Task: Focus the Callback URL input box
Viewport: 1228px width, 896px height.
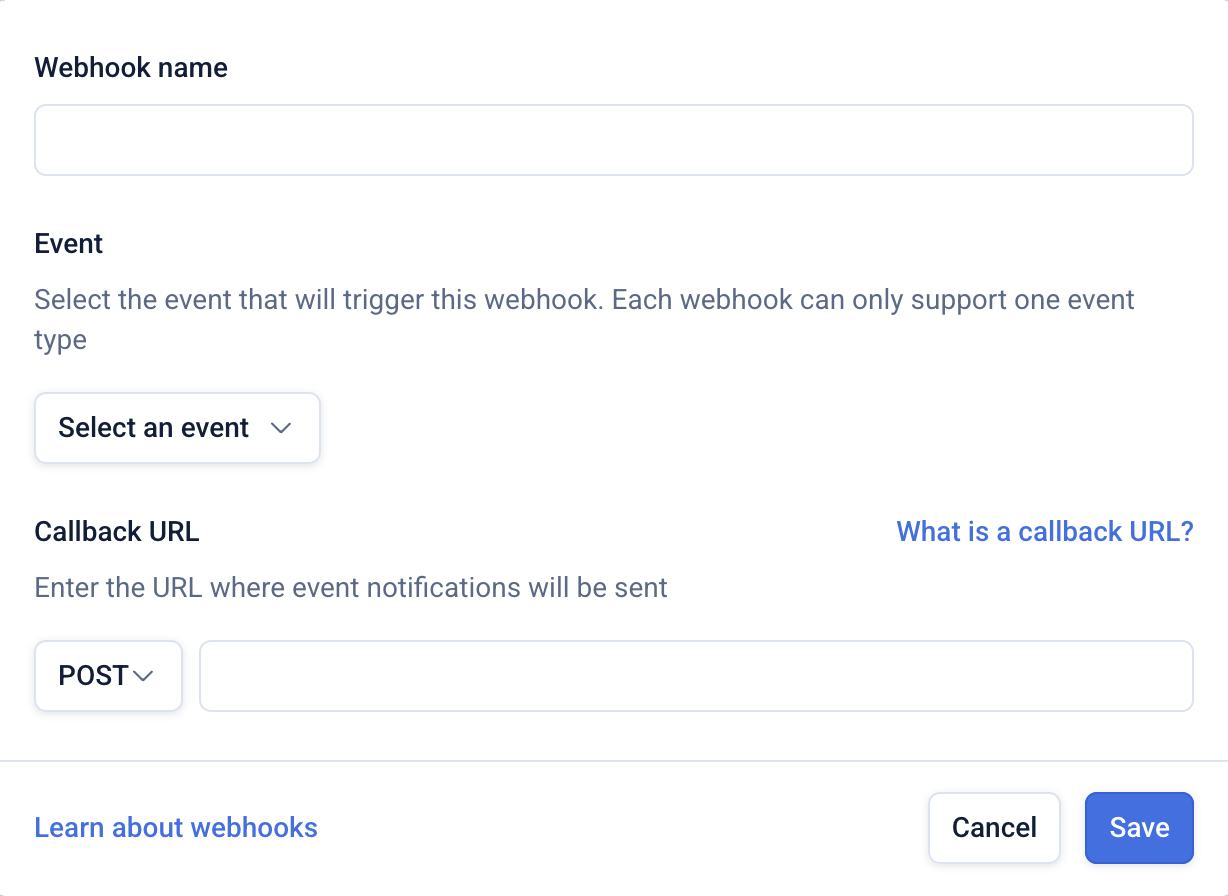Action: (x=696, y=676)
